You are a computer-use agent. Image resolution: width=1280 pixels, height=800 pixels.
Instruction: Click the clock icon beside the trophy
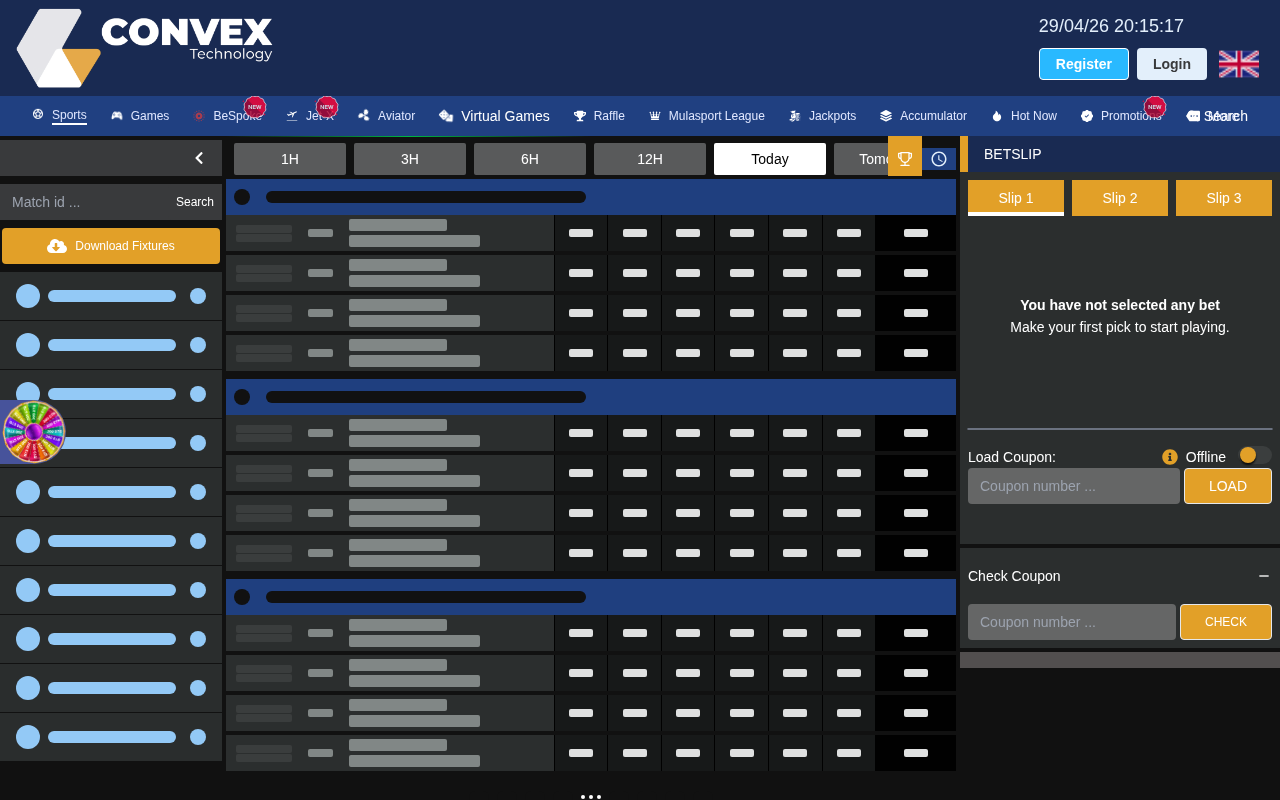939,159
